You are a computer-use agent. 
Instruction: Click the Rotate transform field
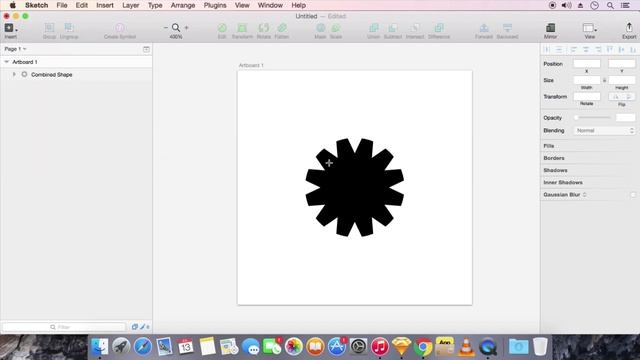[587, 97]
